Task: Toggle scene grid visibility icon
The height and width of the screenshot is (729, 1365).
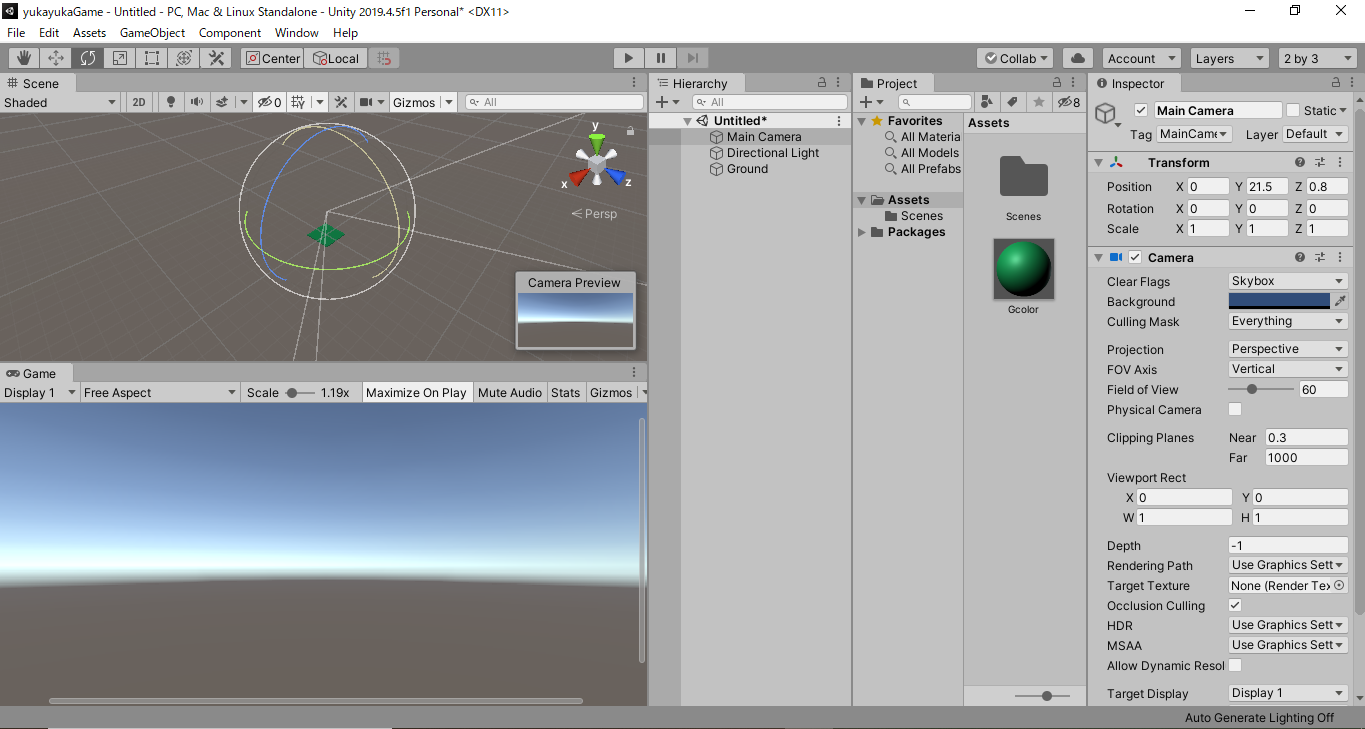Action: pos(297,102)
